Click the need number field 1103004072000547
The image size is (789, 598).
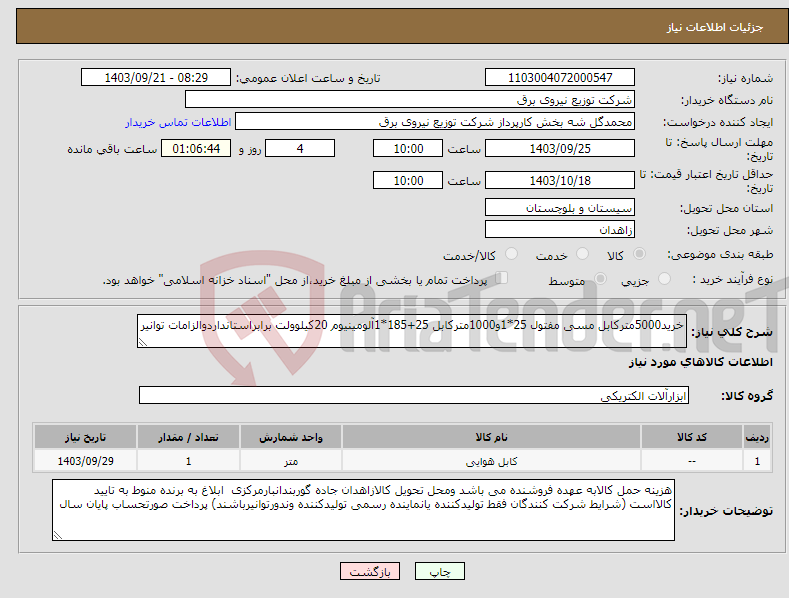560,78
